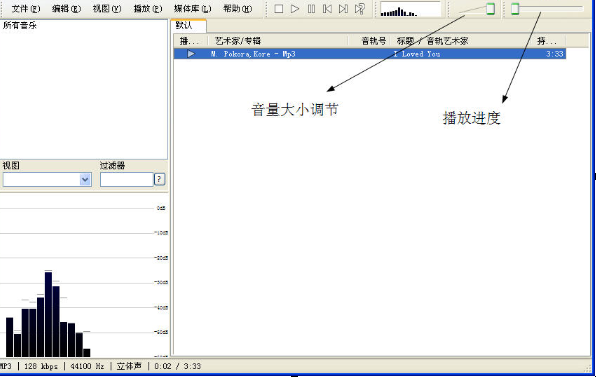Pause the current track

(311, 9)
